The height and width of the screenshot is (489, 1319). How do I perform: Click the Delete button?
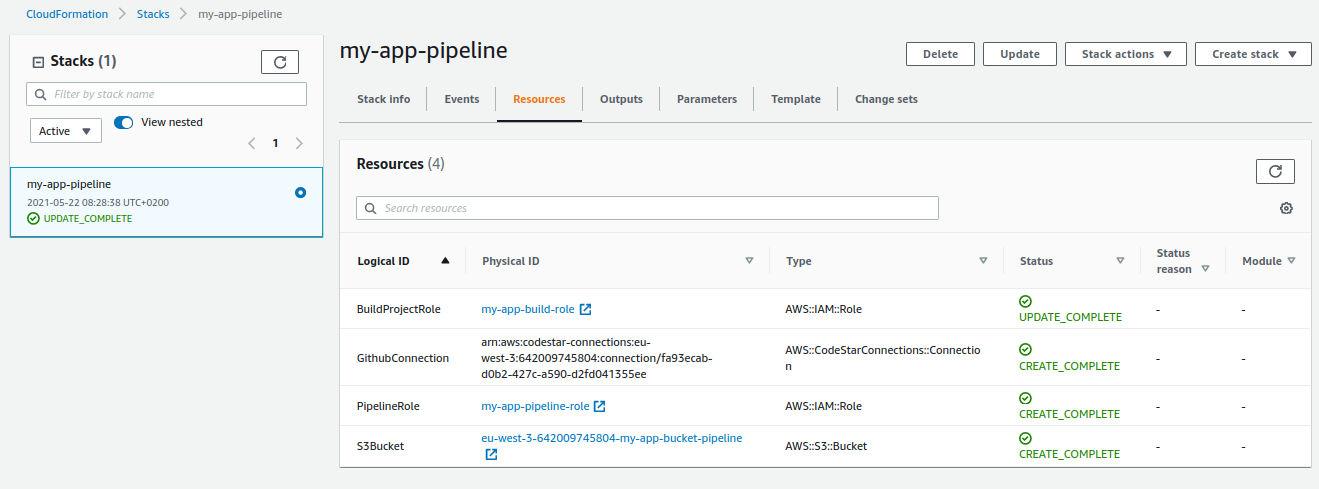[x=940, y=54]
